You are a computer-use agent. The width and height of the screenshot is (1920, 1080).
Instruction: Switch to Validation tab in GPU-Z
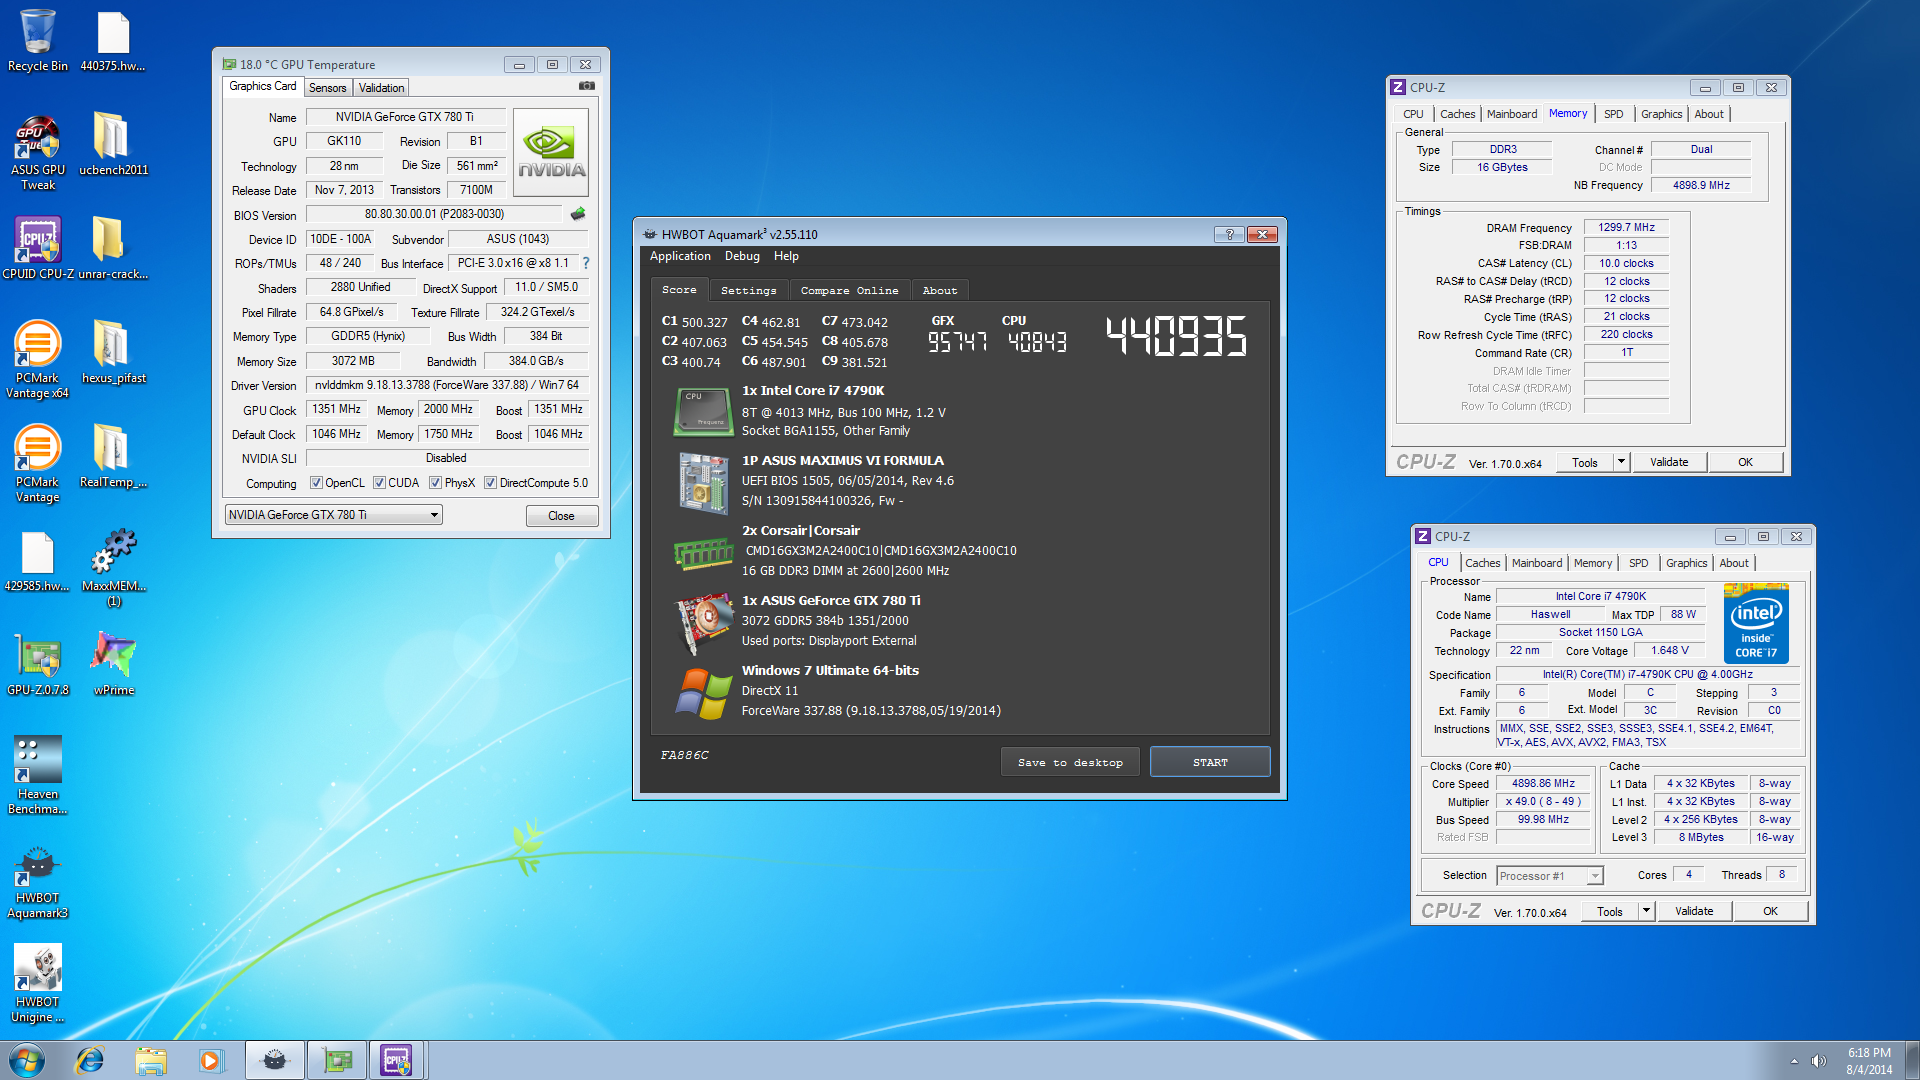(381, 88)
